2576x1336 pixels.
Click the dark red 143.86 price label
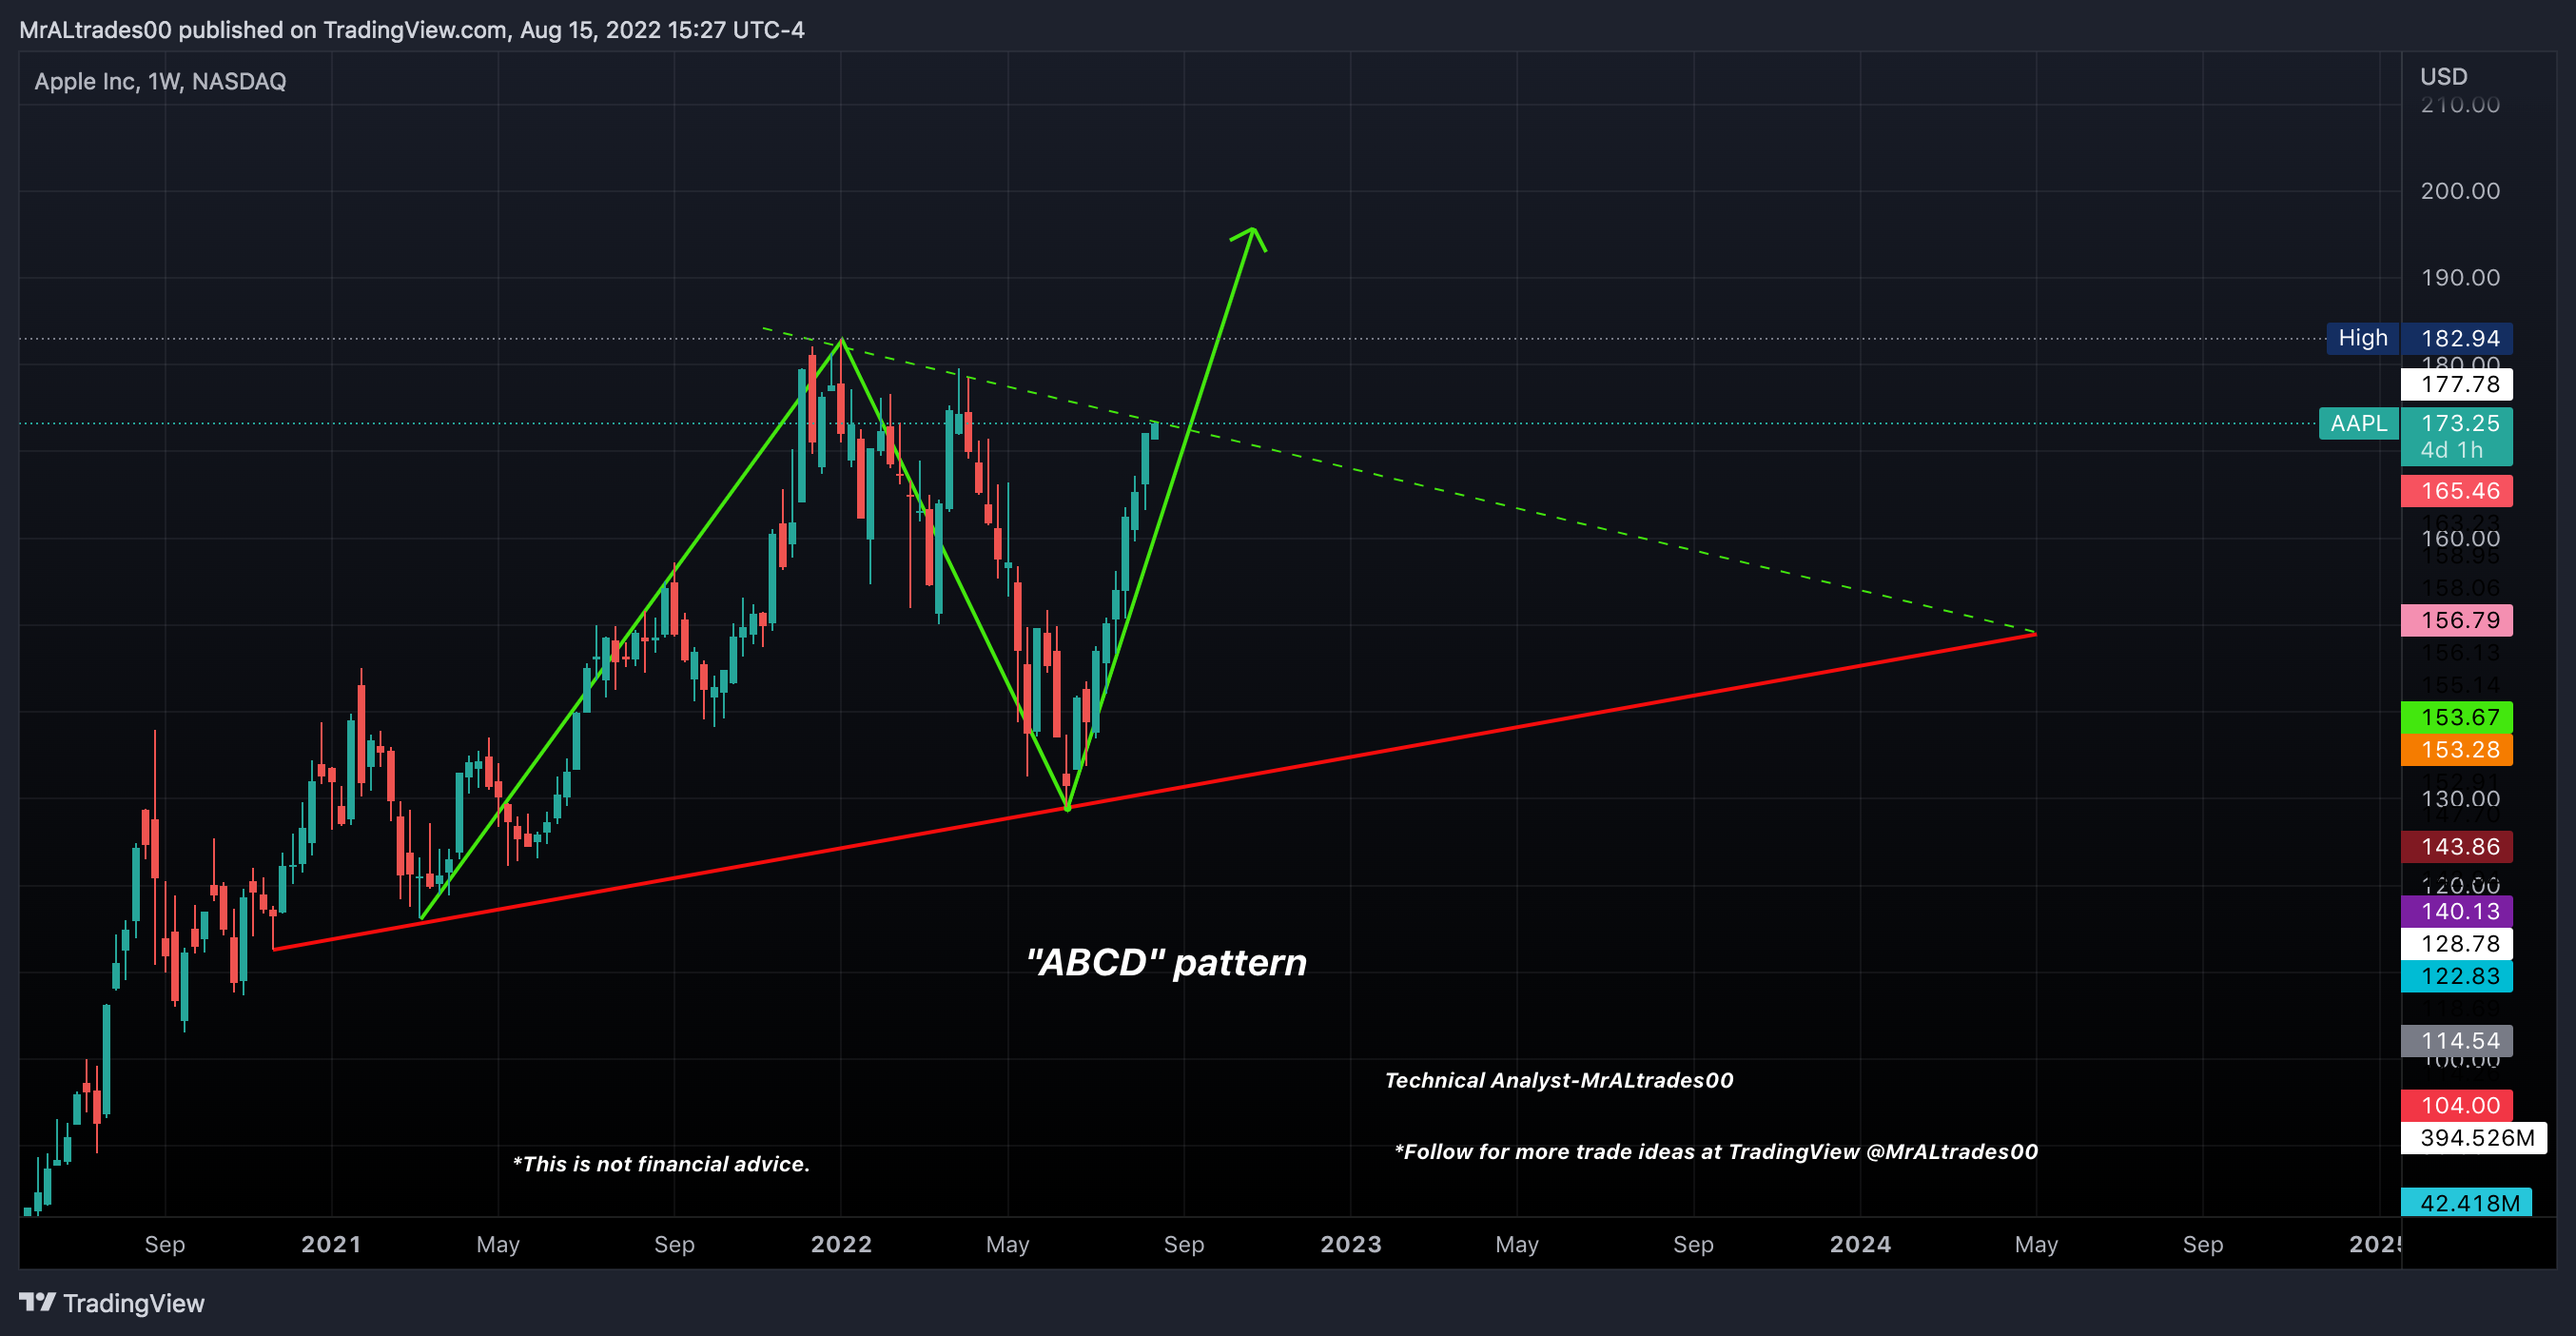pyautogui.click(x=2457, y=847)
